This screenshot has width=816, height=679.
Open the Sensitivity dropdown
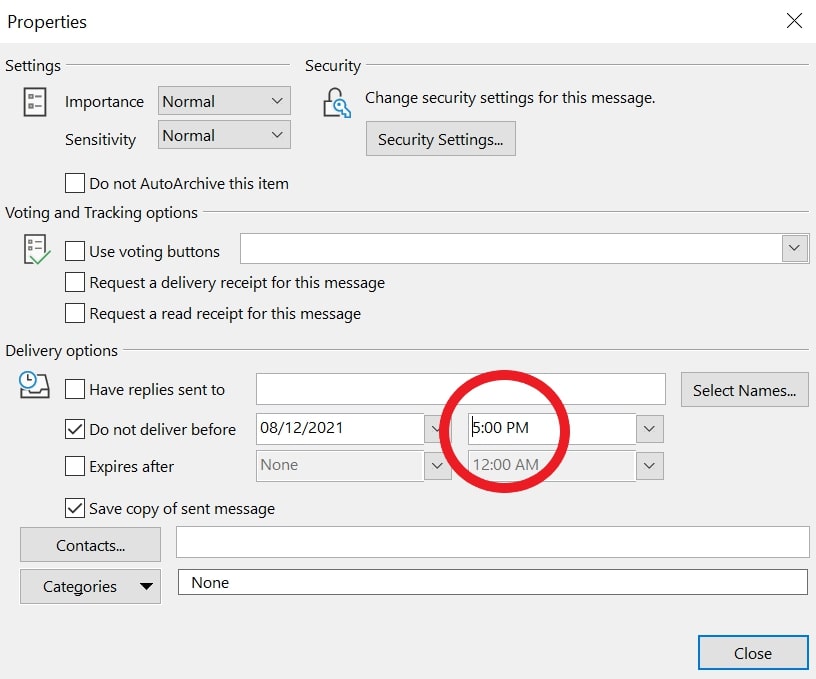tap(224, 135)
